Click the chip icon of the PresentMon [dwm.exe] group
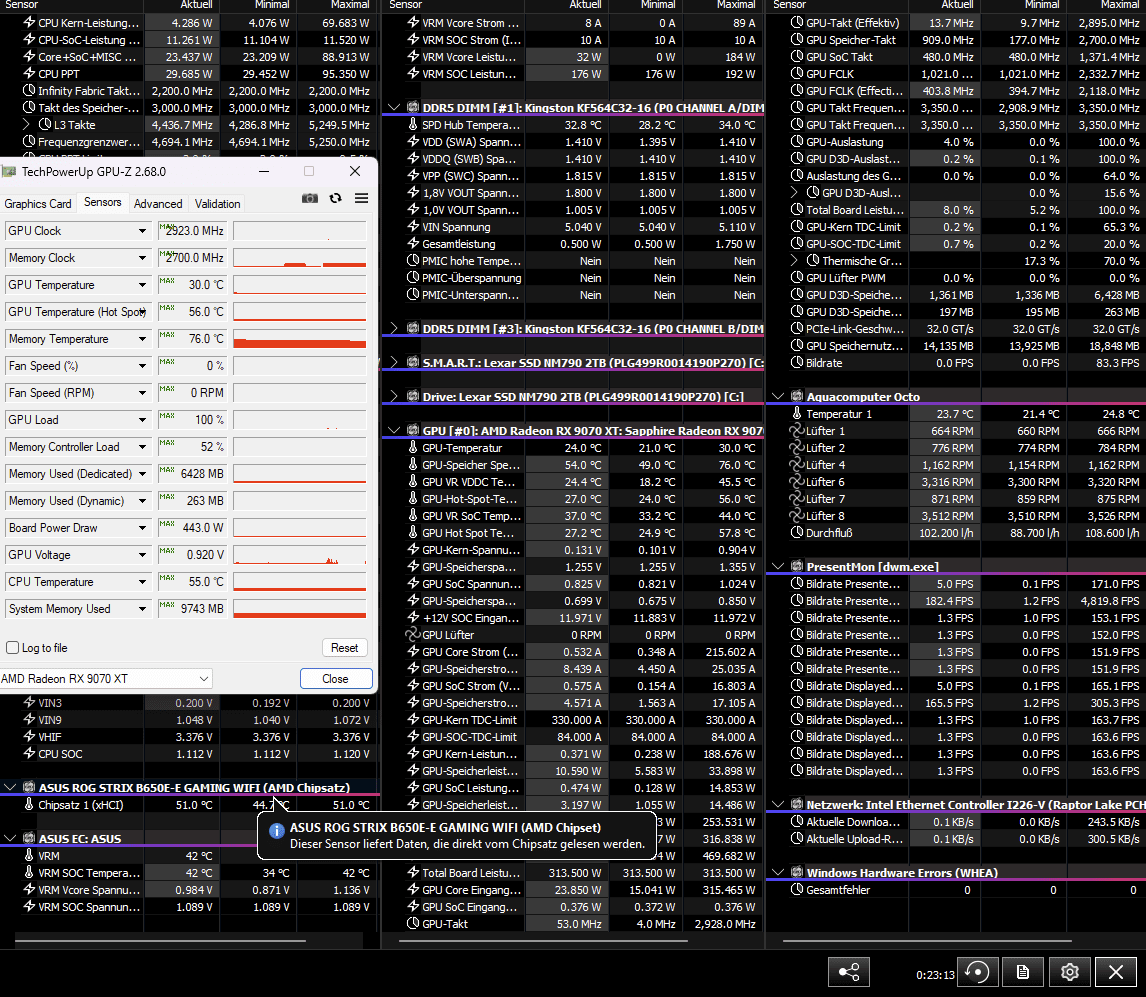 point(797,566)
